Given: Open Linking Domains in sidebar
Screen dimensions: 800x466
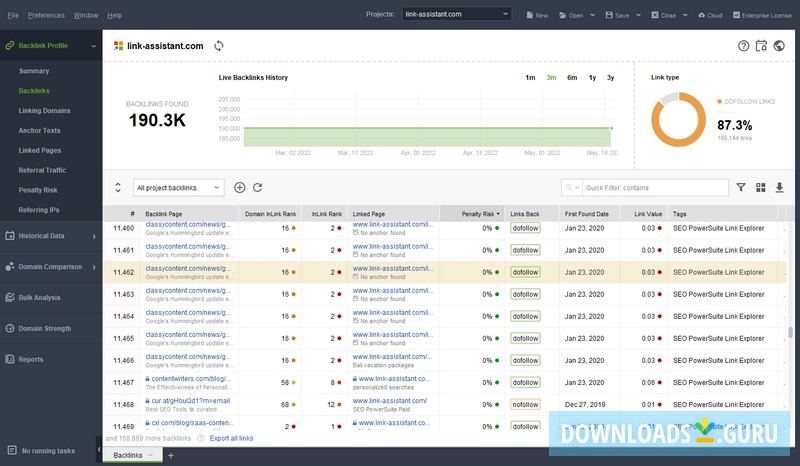Looking at the screenshot, I should [44, 110].
